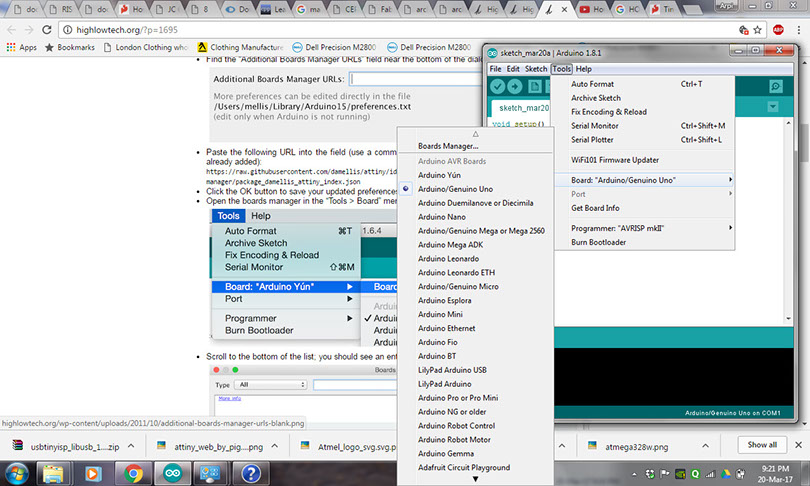This screenshot has width=810, height=486.
Task: Show hidden system tray icons
Action: point(634,474)
